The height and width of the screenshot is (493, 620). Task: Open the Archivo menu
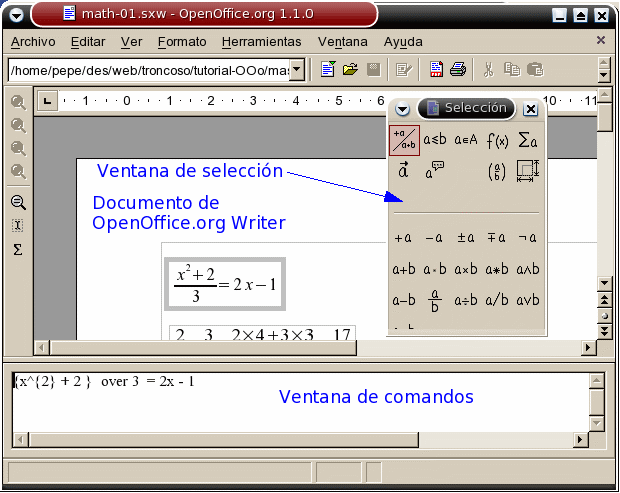tap(33, 42)
